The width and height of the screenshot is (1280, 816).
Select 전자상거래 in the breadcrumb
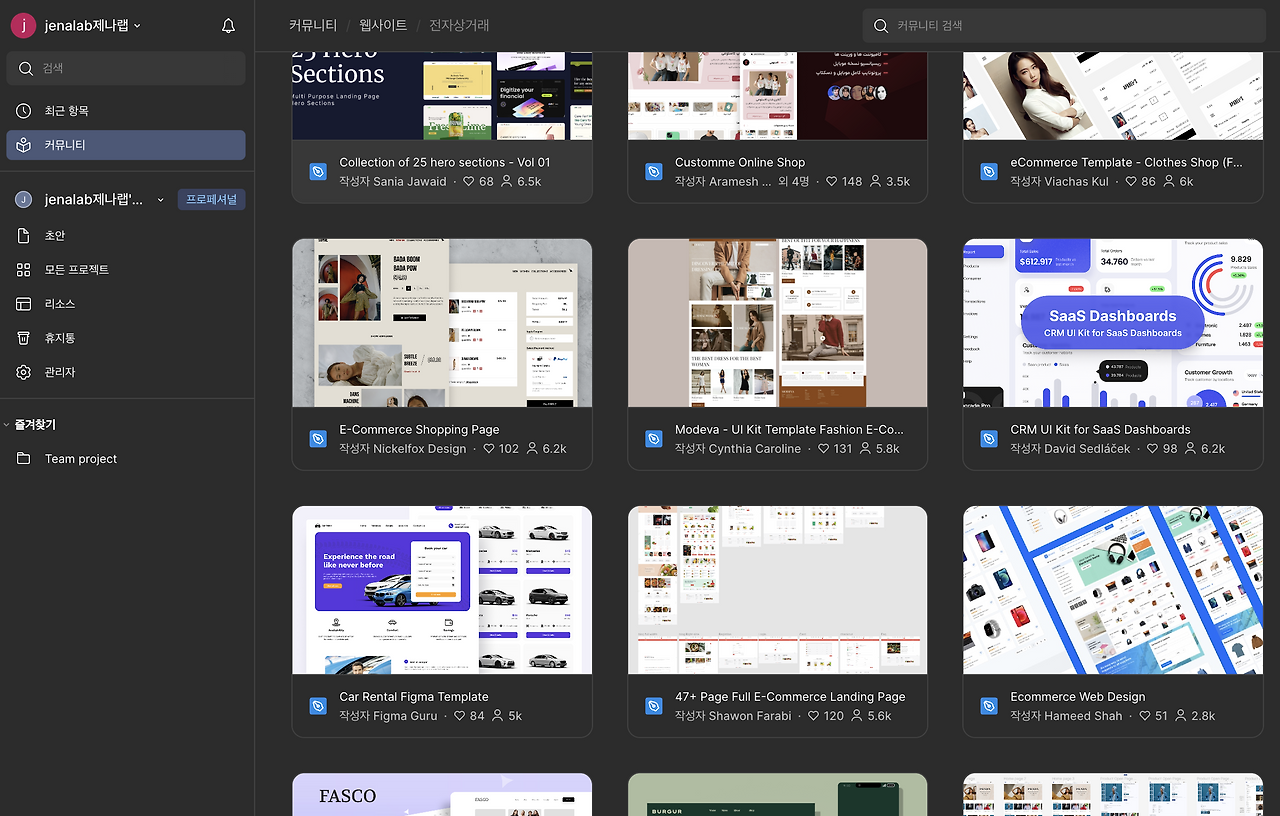459,26
